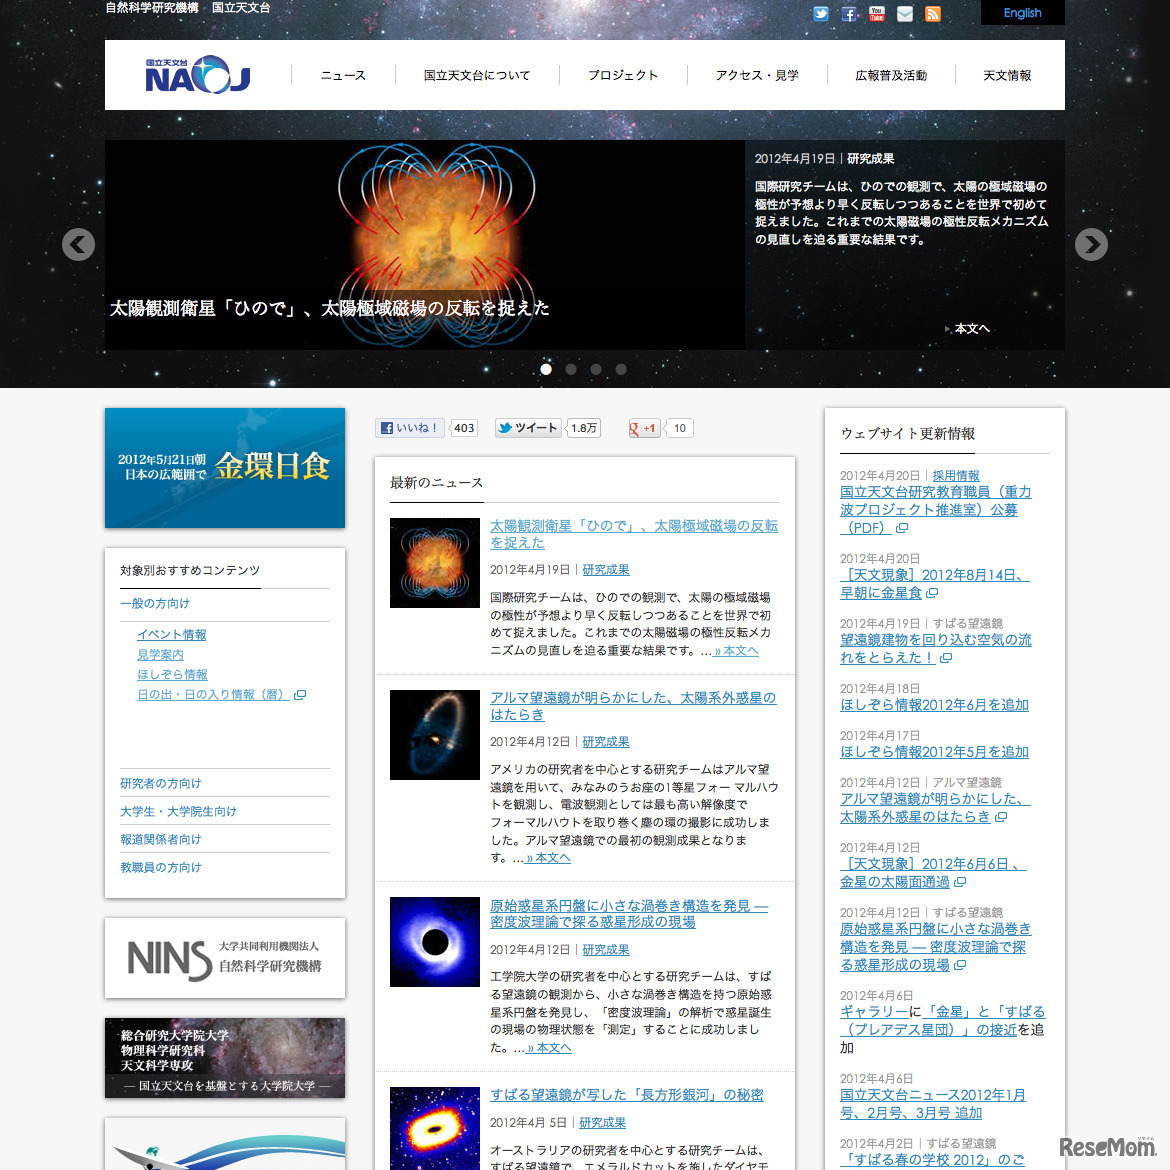Screen dimensions: 1170x1170
Task: Click the Google +1 share button
Action: coord(643,428)
